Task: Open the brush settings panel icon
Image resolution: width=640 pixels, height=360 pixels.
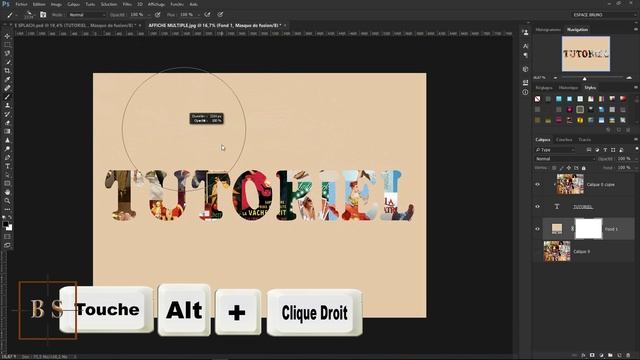Action: point(43,15)
